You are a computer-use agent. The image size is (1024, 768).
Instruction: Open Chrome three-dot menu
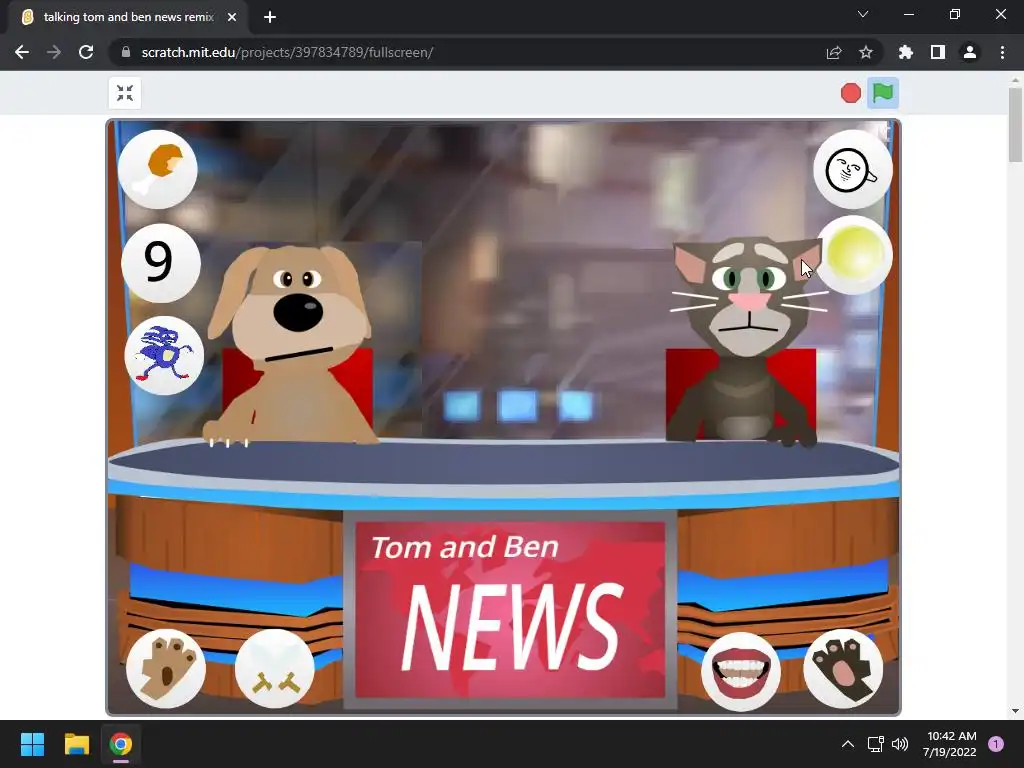click(1002, 52)
